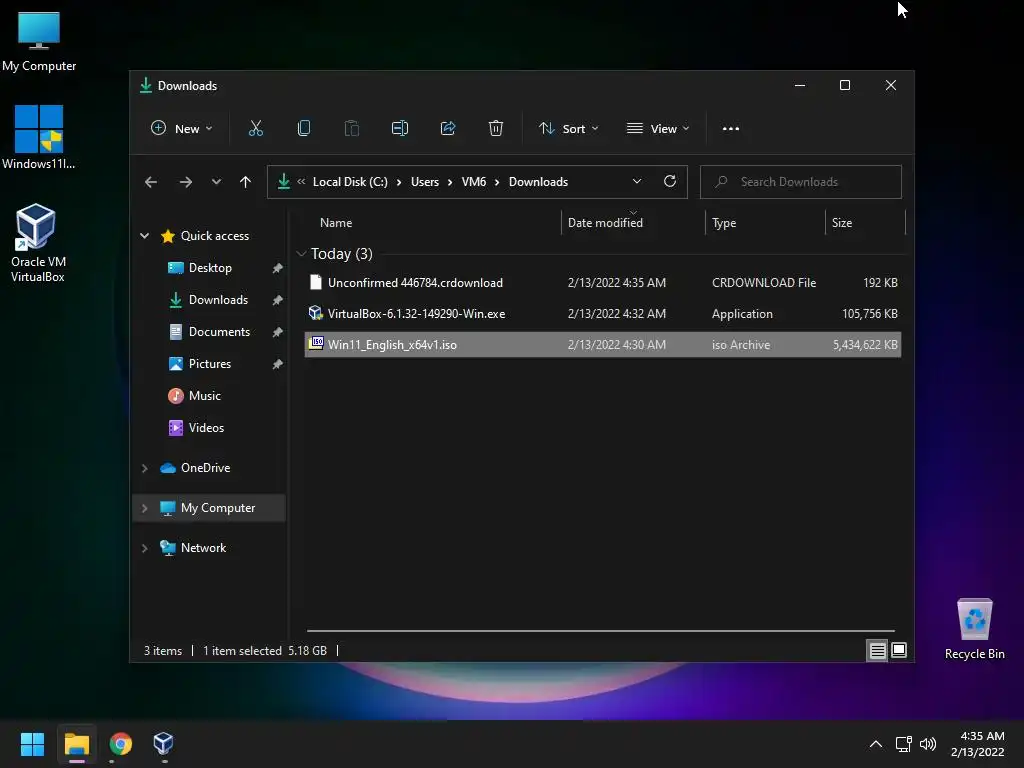
Task: Click the Delete trash can icon
Action: [496, 129]
